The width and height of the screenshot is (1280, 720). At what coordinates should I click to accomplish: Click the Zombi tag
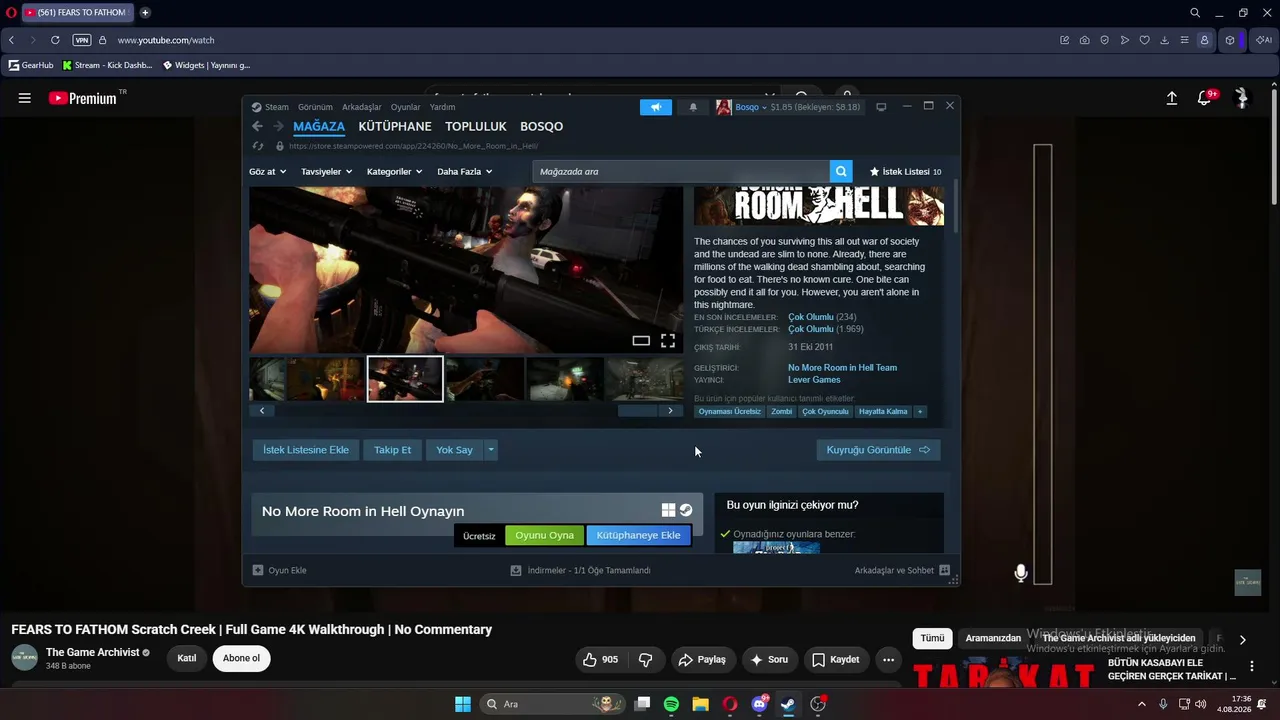[781, 411]
